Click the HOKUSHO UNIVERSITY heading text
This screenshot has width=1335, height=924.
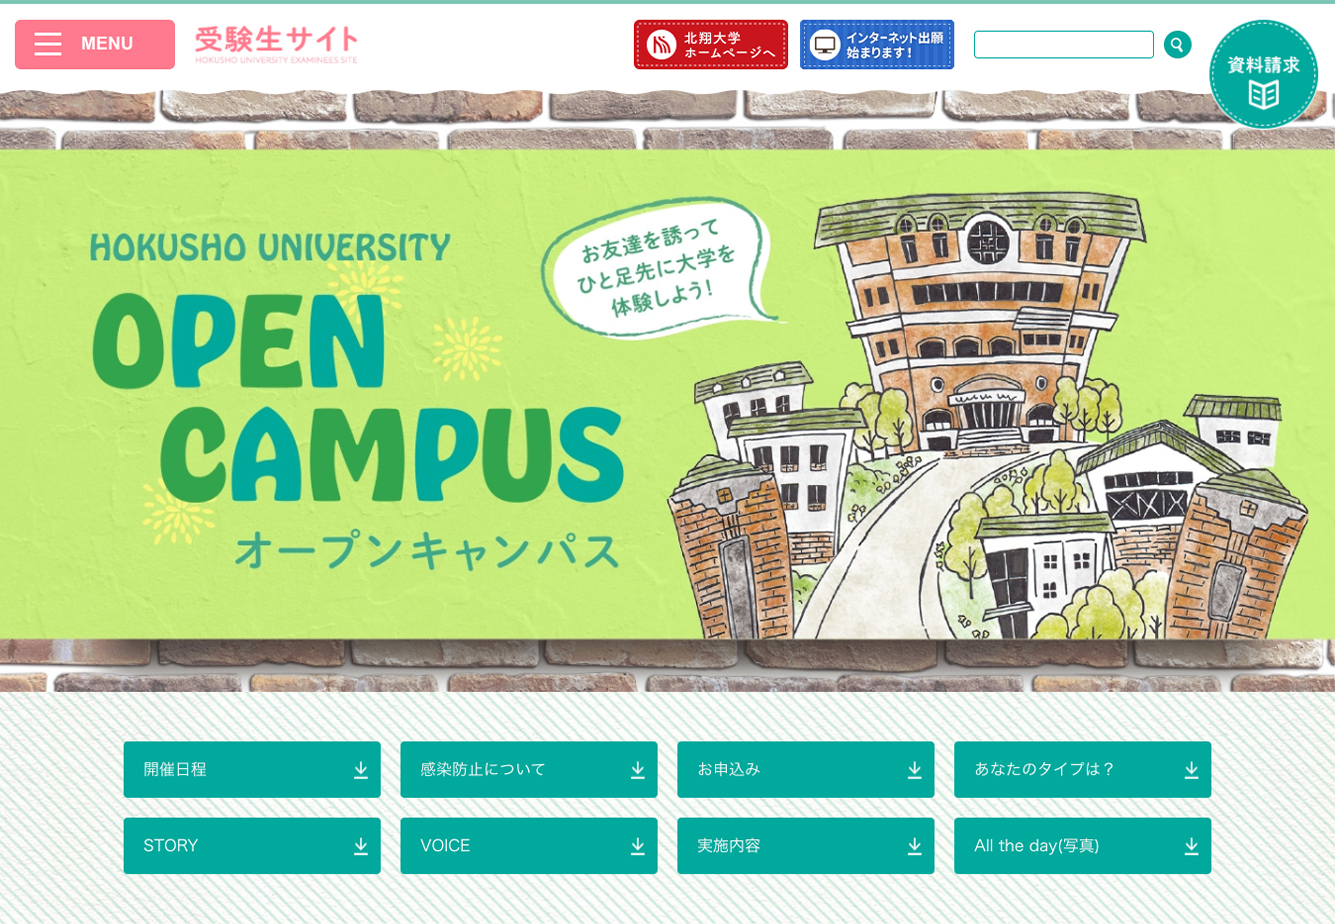tap(270, 247)
